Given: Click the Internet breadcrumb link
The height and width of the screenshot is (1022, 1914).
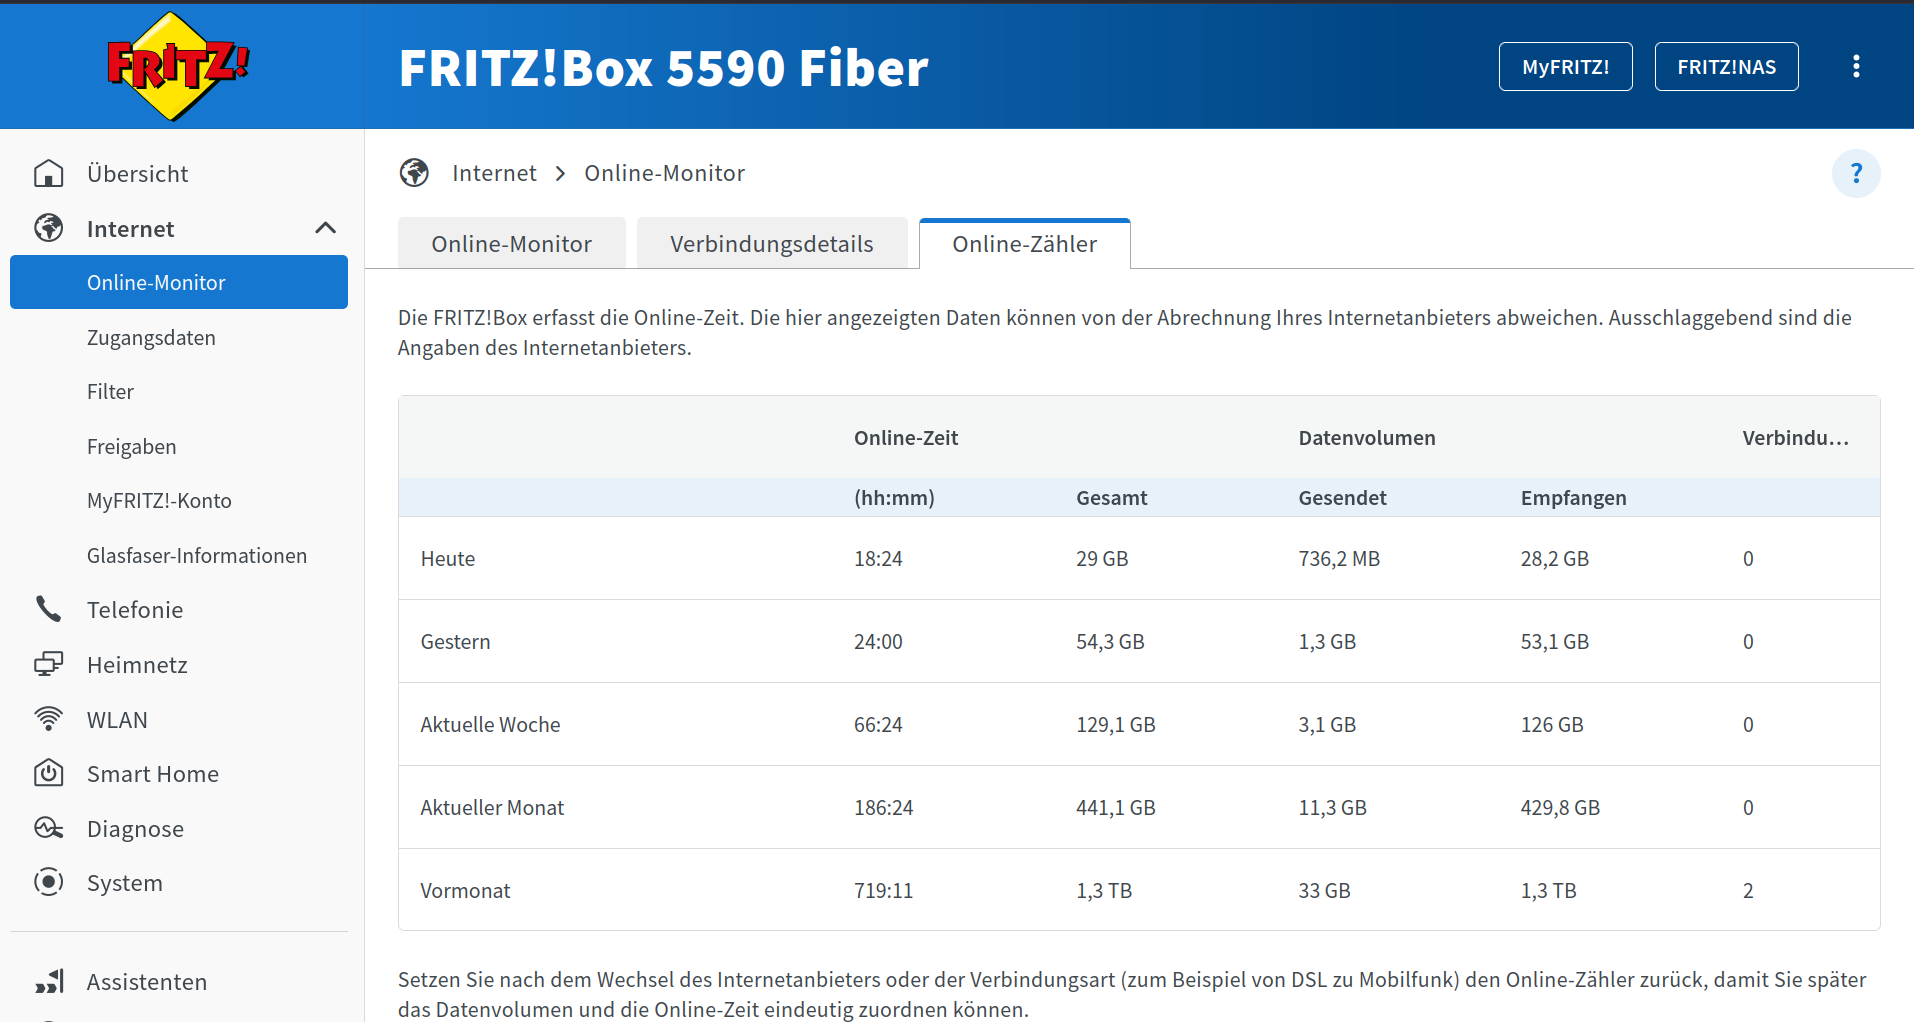Looking at the screenshot, I should 494,173.
